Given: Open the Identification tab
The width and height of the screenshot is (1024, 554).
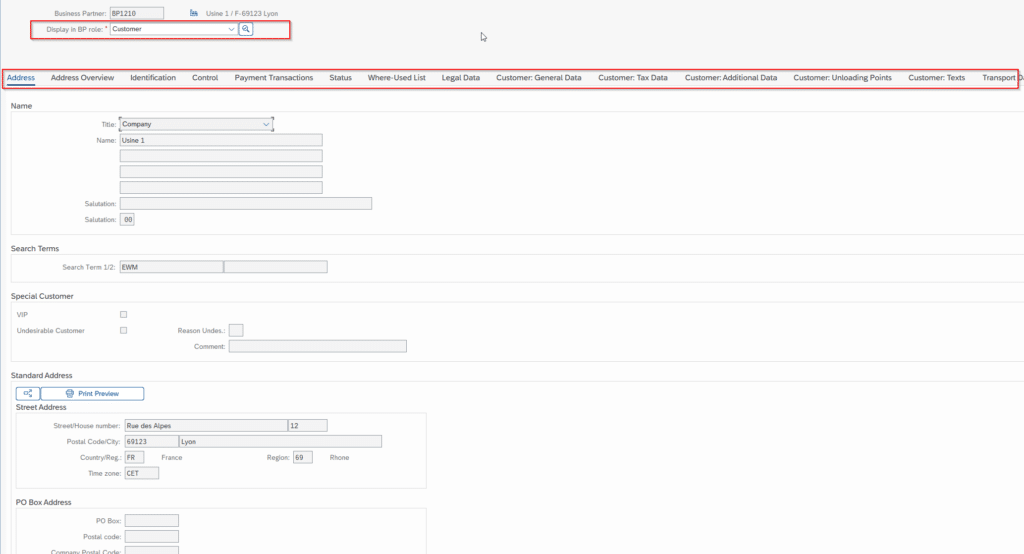Looking at the screenshot, I should pyautogui.click(x=153, y=78).
